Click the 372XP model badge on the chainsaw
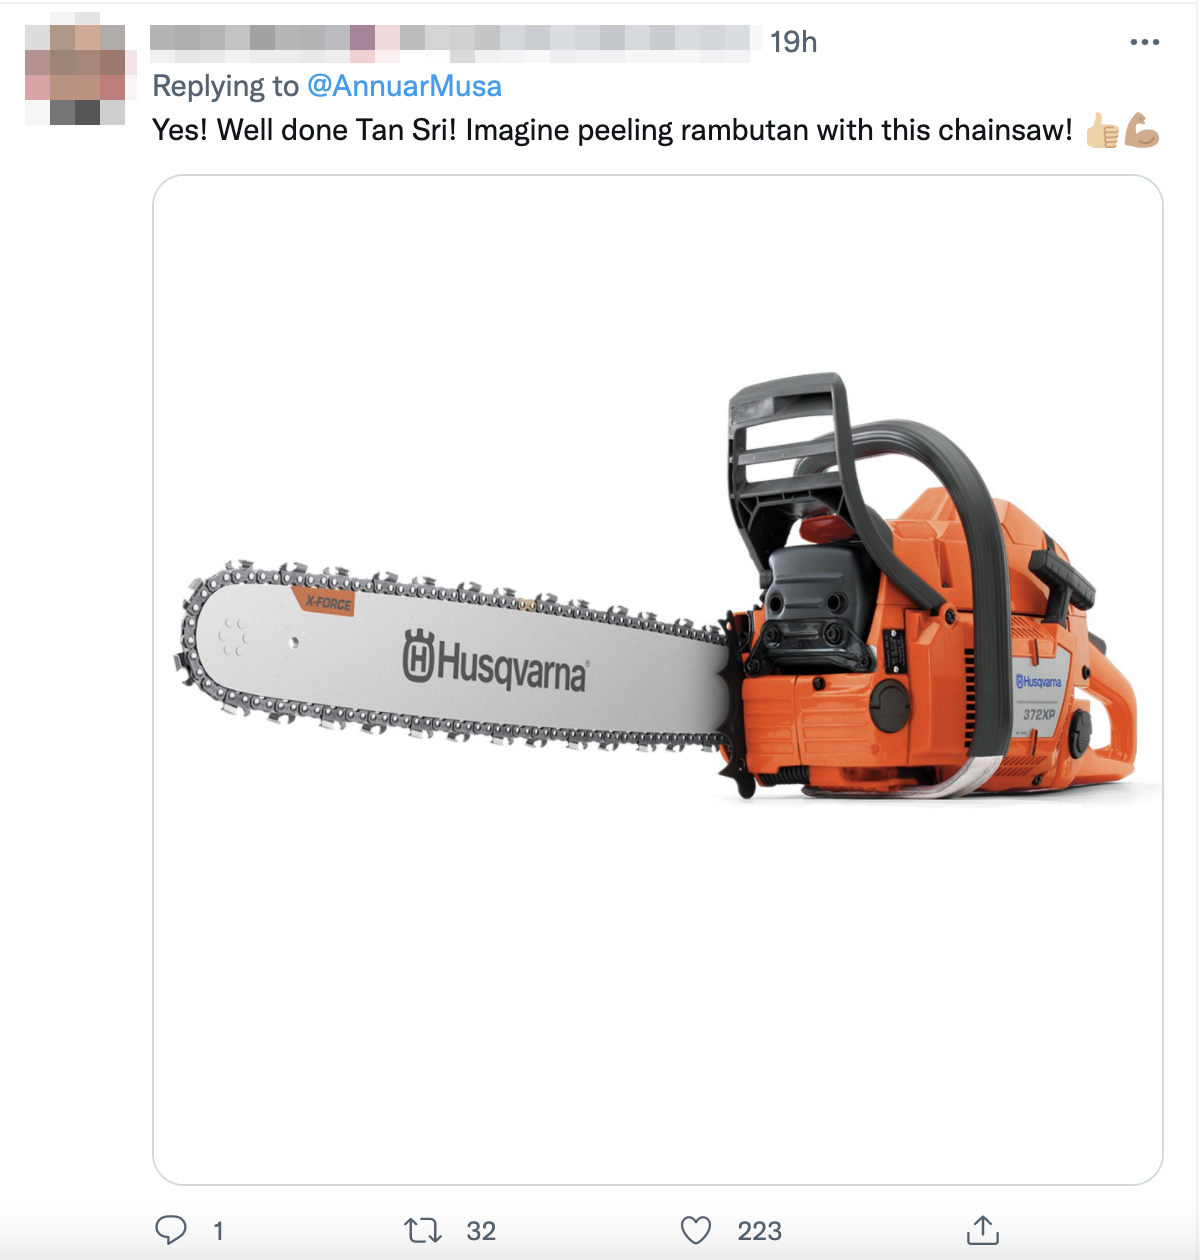Screen dimensions: 1200x1260 (1039, 714)
